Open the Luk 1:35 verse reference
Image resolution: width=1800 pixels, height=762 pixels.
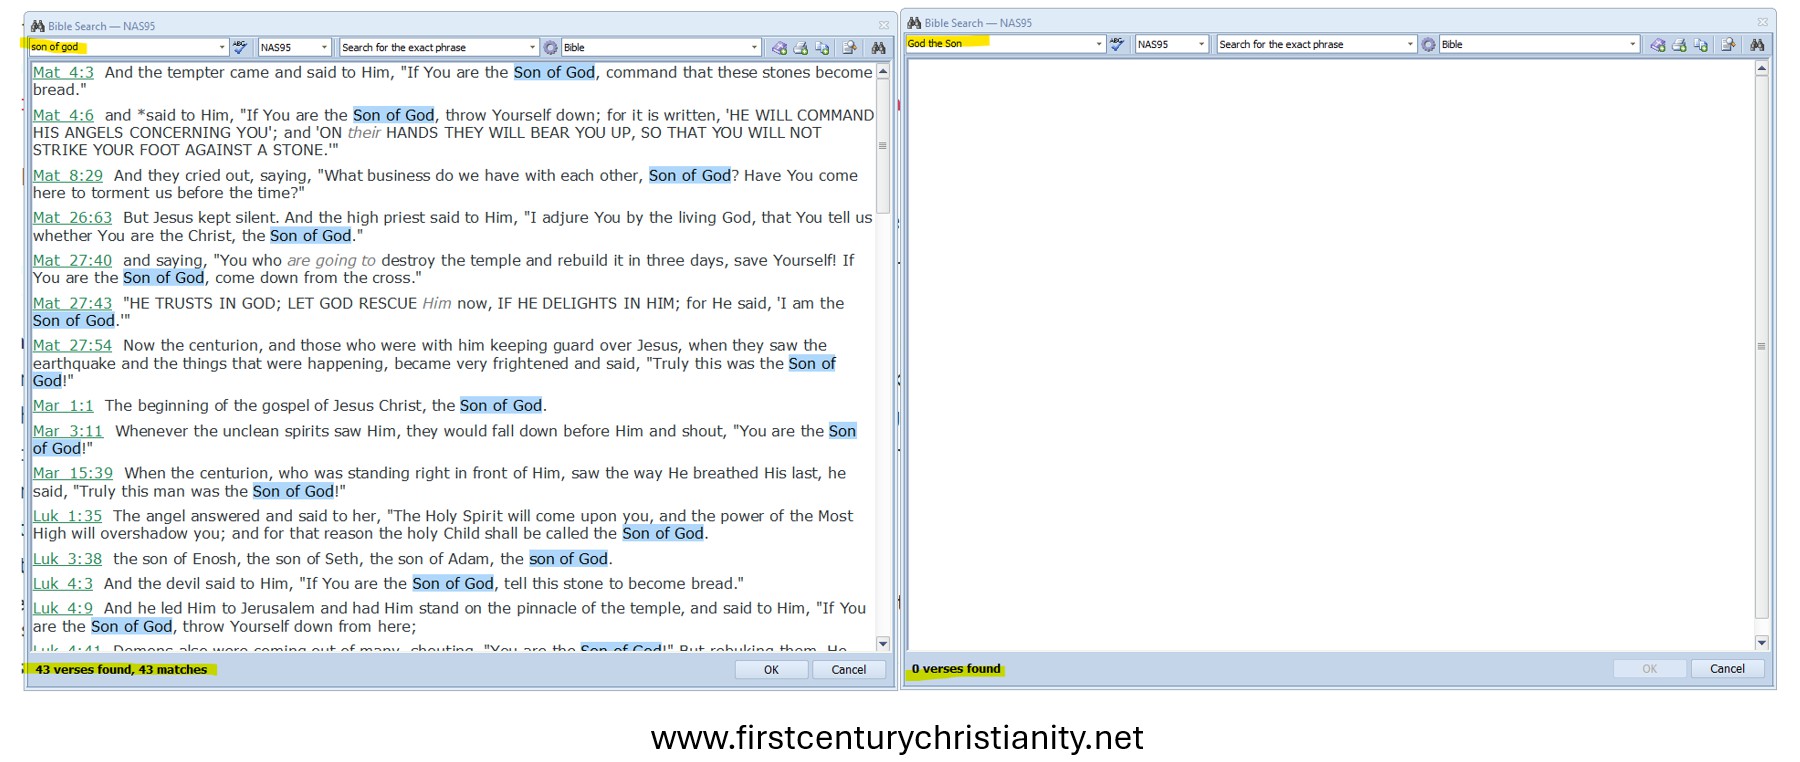pyautogui.click(x=67, y=516)
